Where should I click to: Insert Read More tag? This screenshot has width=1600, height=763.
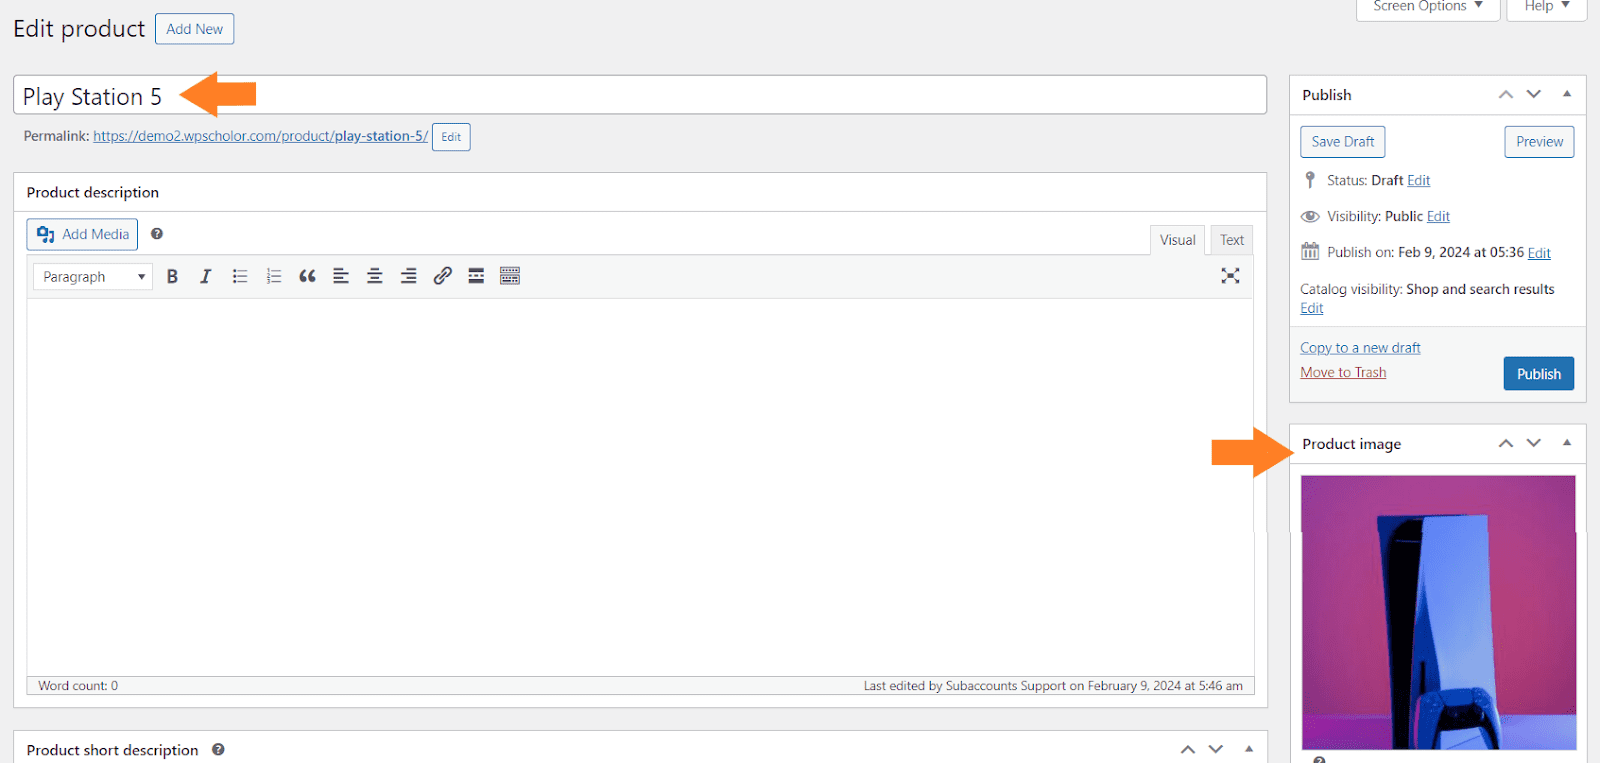476,276
